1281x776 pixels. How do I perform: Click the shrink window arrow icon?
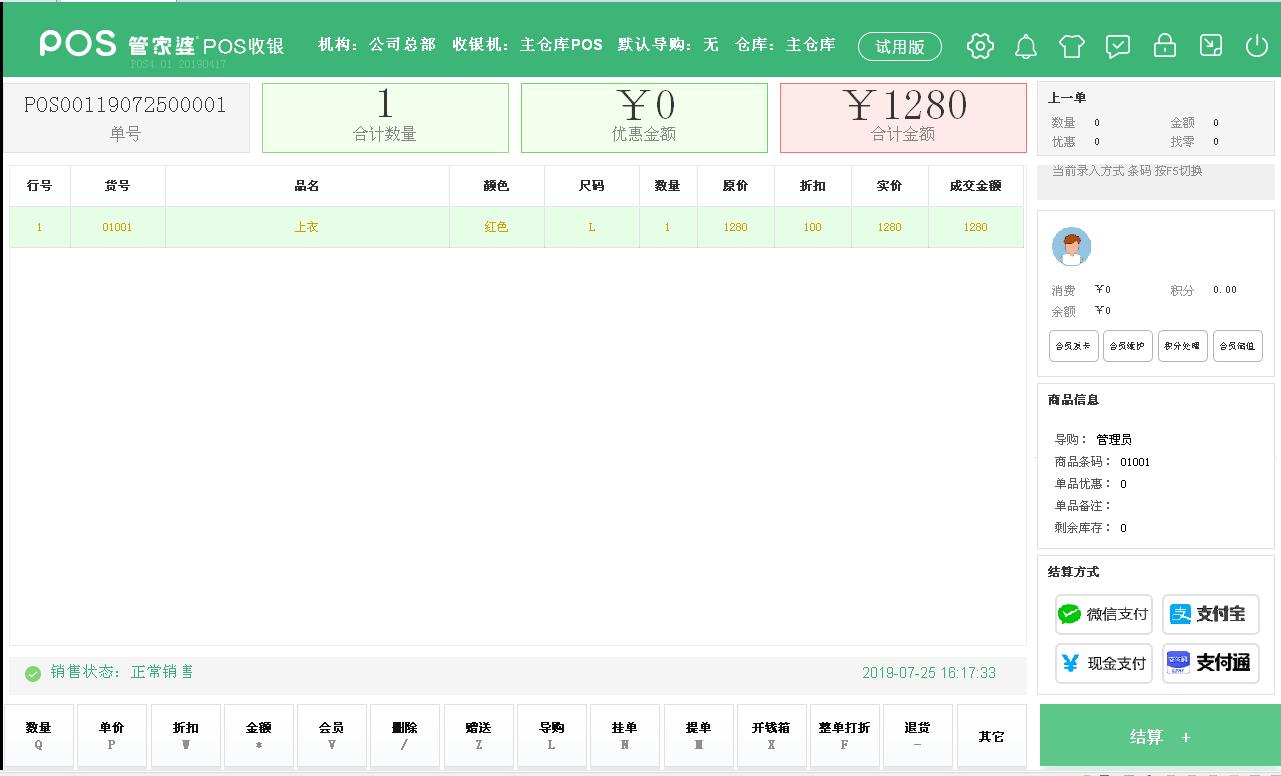(x=1210, y=46)
